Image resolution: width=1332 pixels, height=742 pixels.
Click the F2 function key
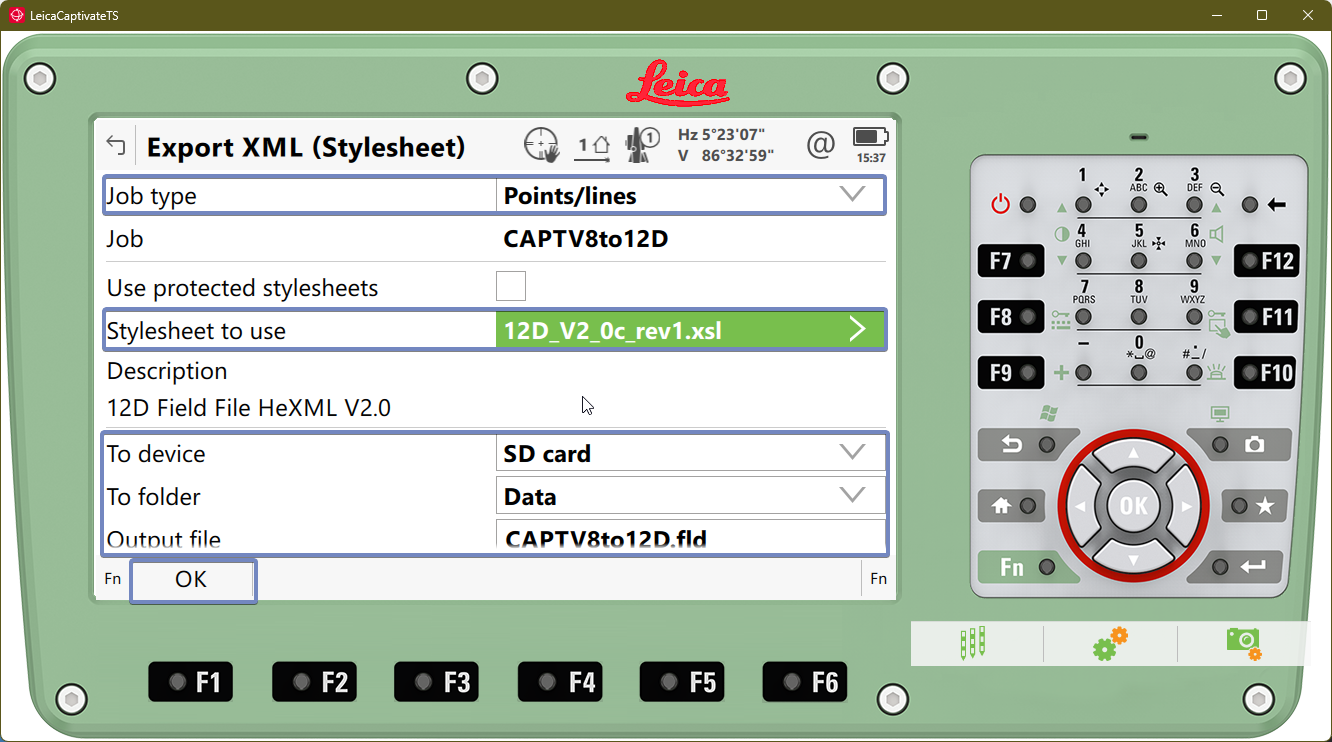click(314, 682)
